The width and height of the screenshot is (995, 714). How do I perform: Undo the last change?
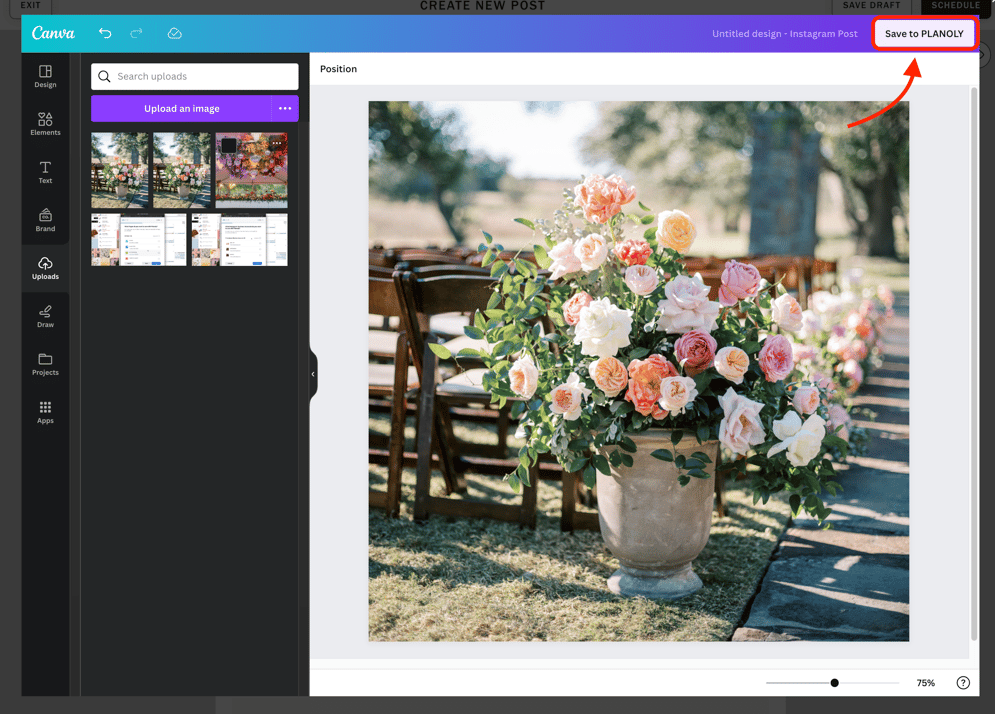coord(105,33)
